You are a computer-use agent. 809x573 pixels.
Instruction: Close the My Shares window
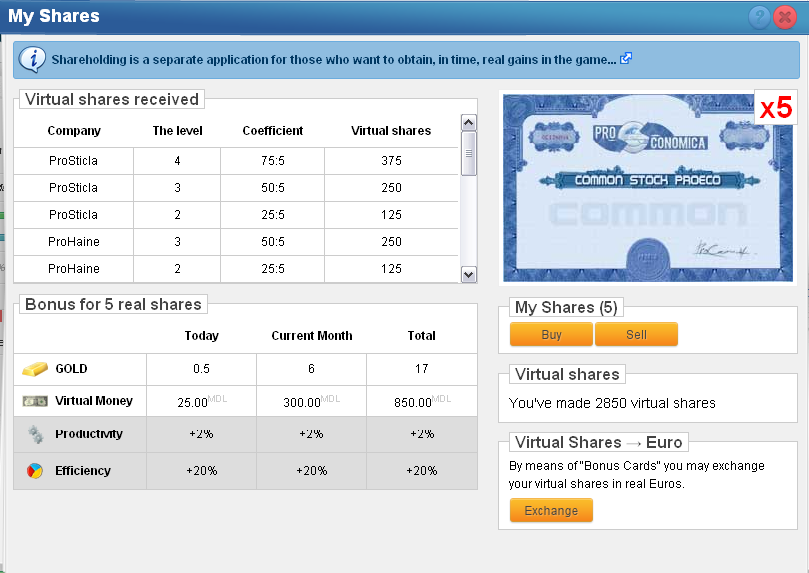click(x=785, y=18)
